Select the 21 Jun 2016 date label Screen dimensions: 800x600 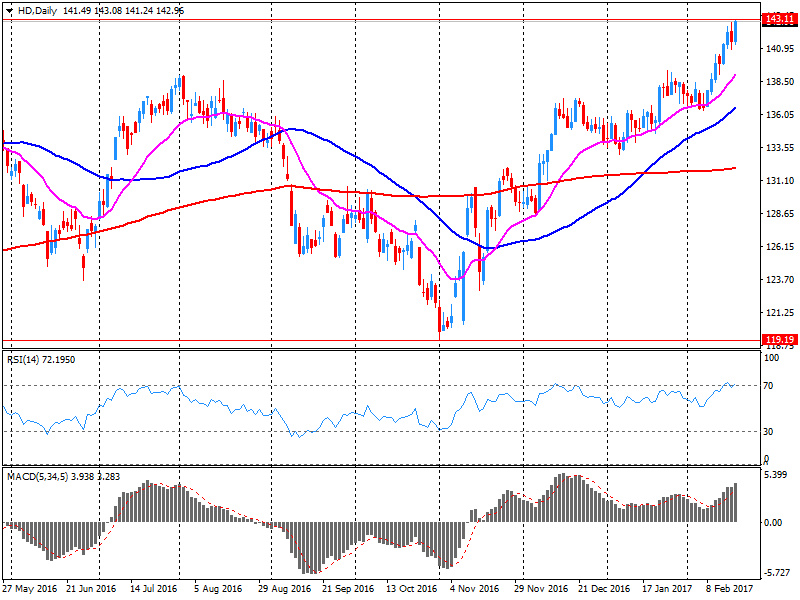coord(91,588)
